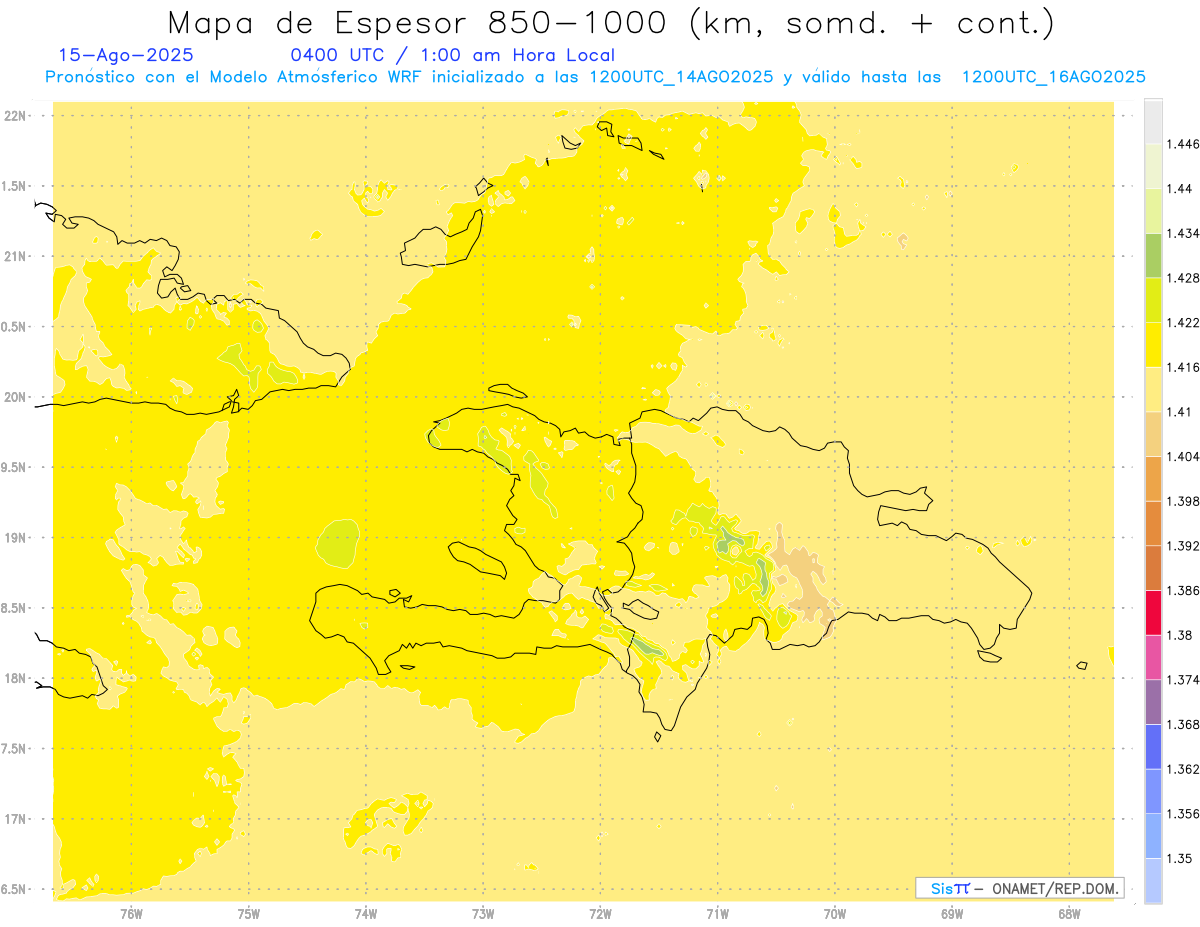Click the colorbar value '1.362'

pyautogui.click(x=1185, y=769)
